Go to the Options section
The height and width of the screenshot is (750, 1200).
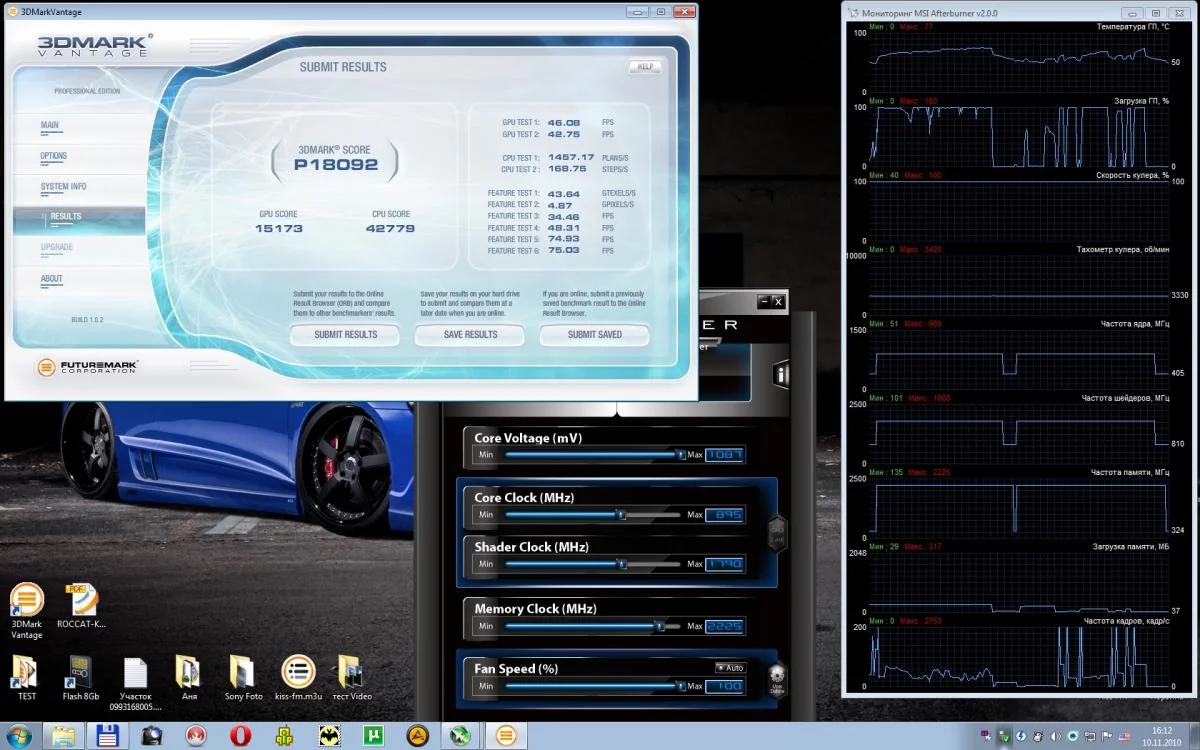54,156
